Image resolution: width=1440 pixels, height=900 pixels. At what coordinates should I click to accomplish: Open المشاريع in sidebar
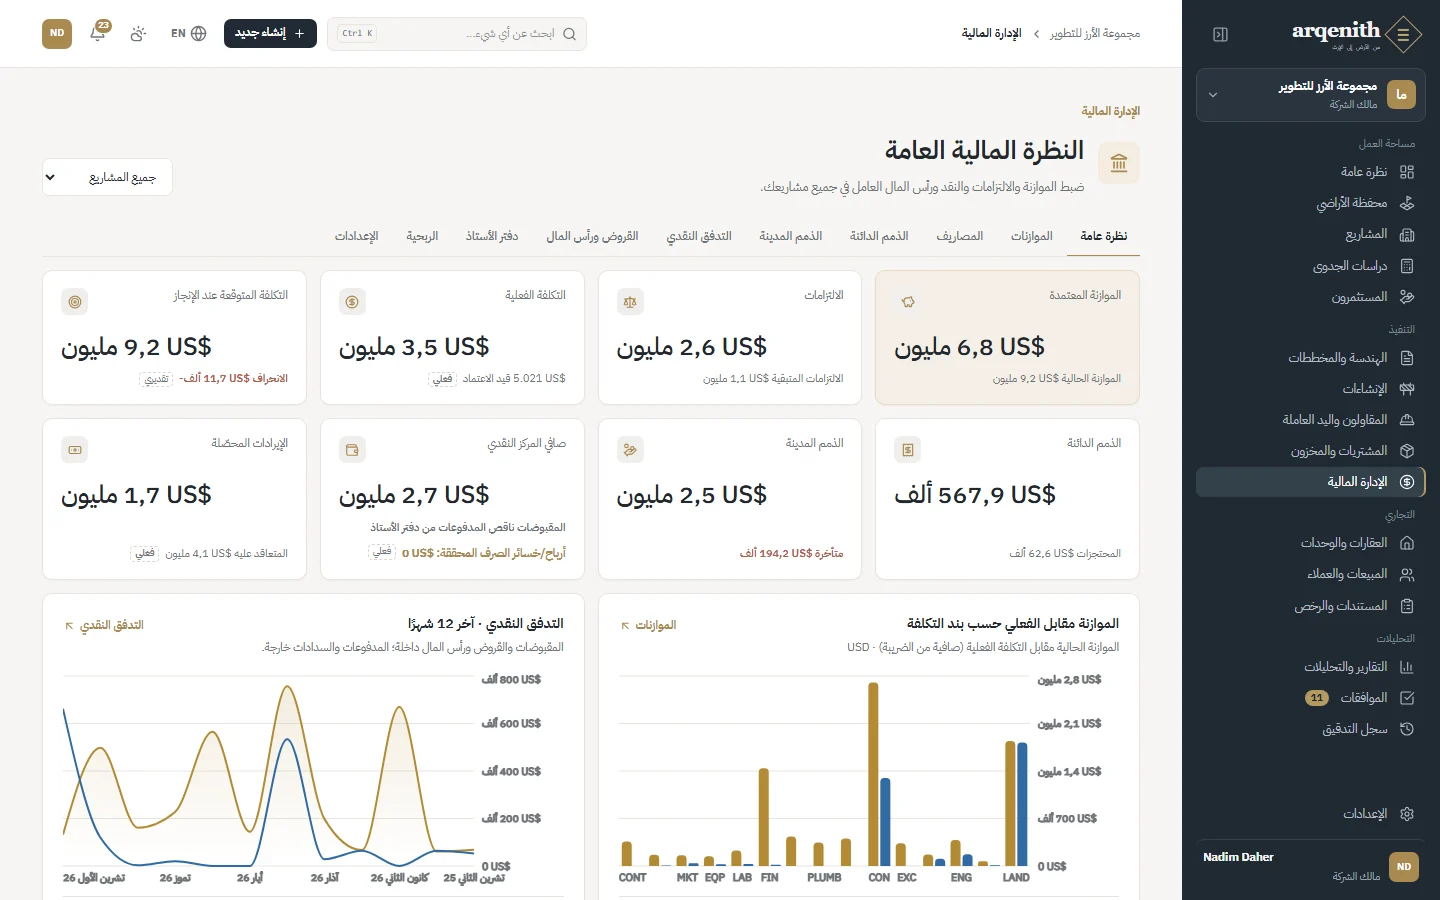coord(1310,234)
